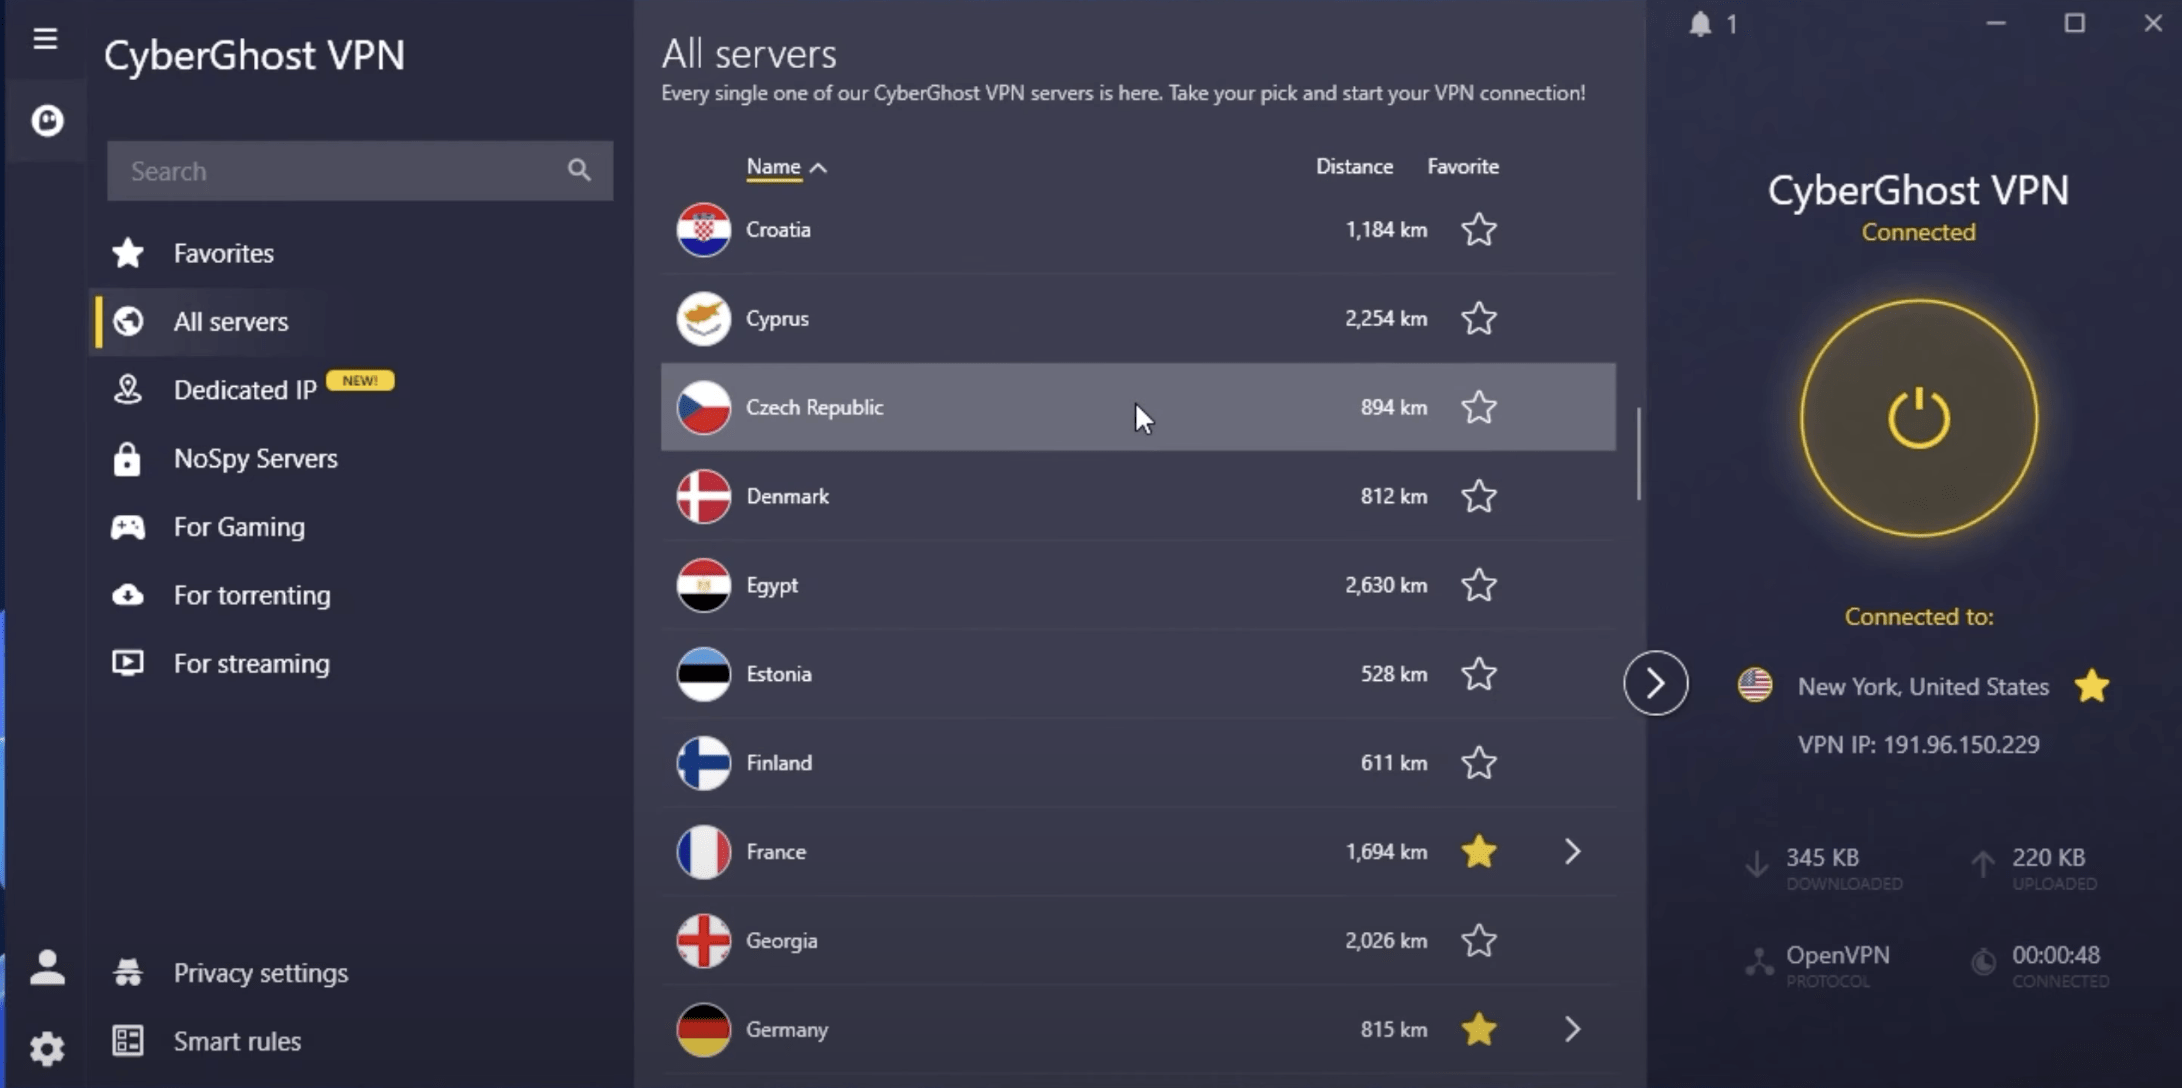Image resolution: width=2182 pixels, height=1088 pixels.
Task: Collapse server list with round arrow
Action: coord(1655,683)
